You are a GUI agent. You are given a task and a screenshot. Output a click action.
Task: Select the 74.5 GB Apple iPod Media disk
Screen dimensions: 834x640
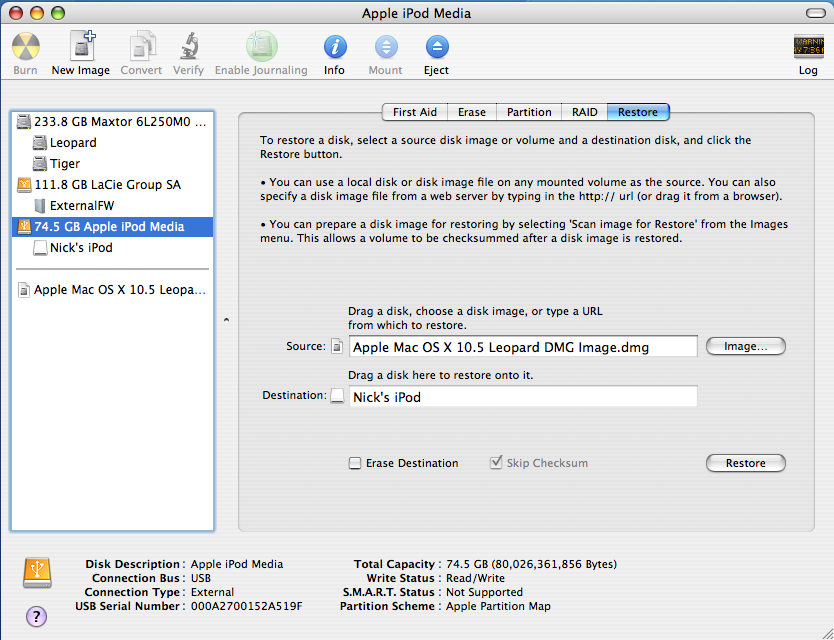pyautogui.click(x=113, y=227)
